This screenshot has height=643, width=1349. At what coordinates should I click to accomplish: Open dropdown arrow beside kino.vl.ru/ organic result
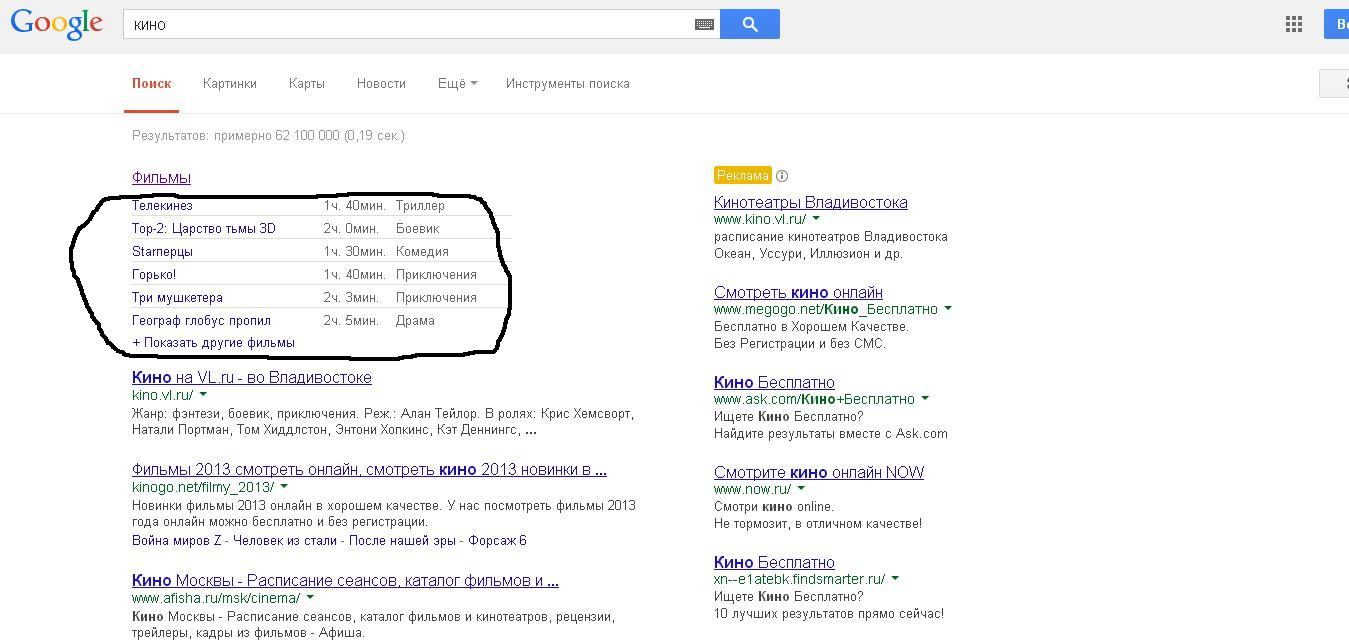[x=203, y=395]
